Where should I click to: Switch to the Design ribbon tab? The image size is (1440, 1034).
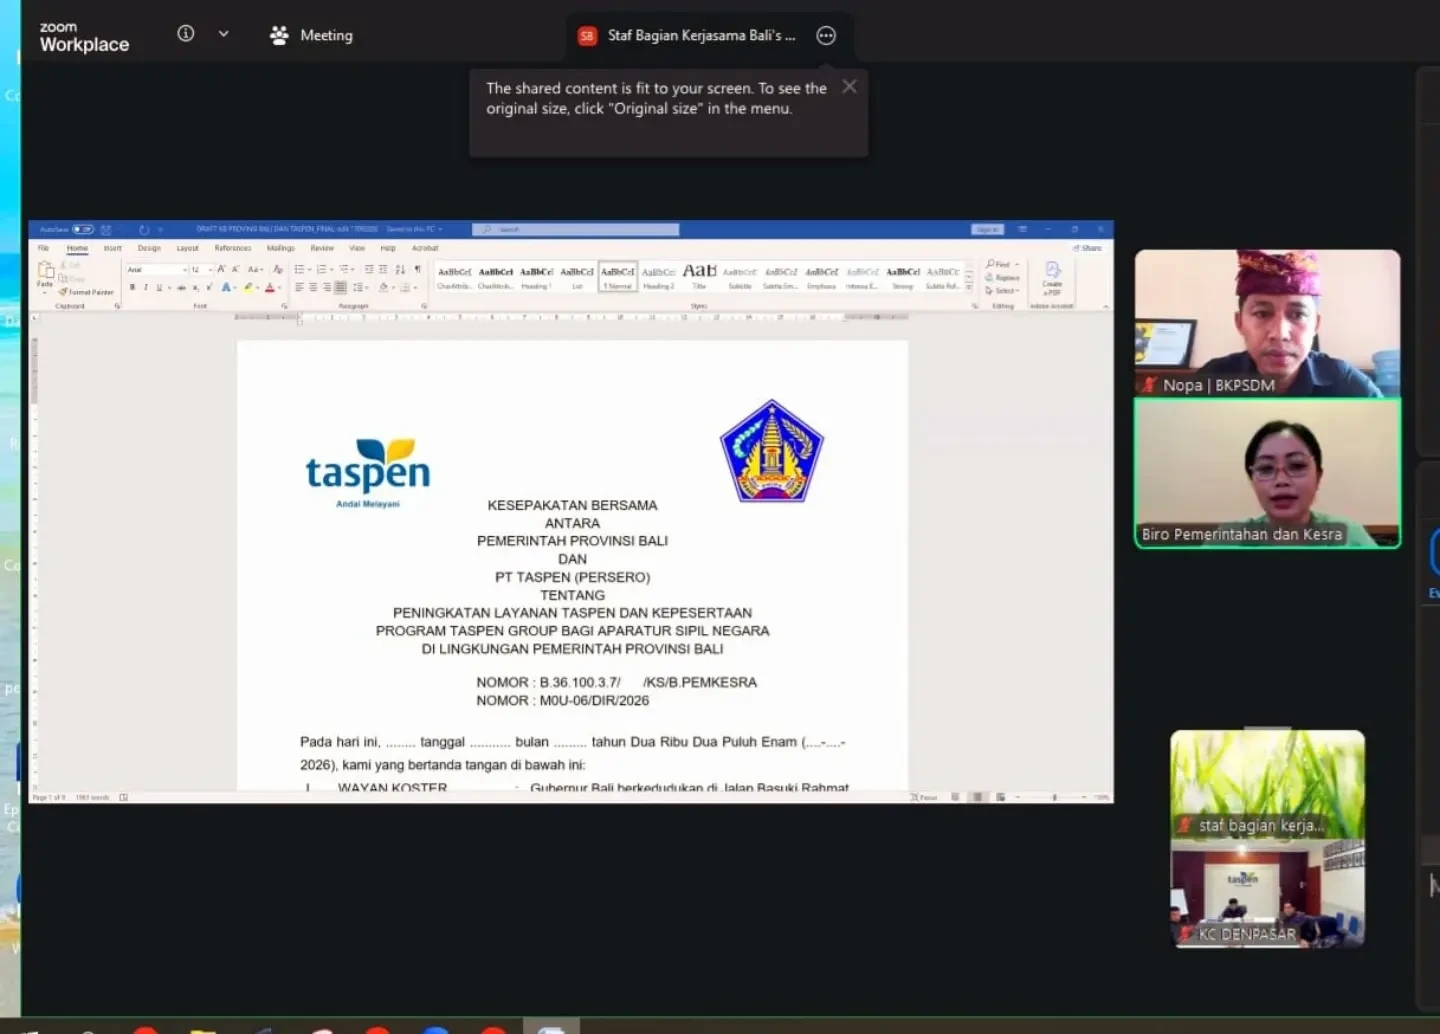[149, 248]
